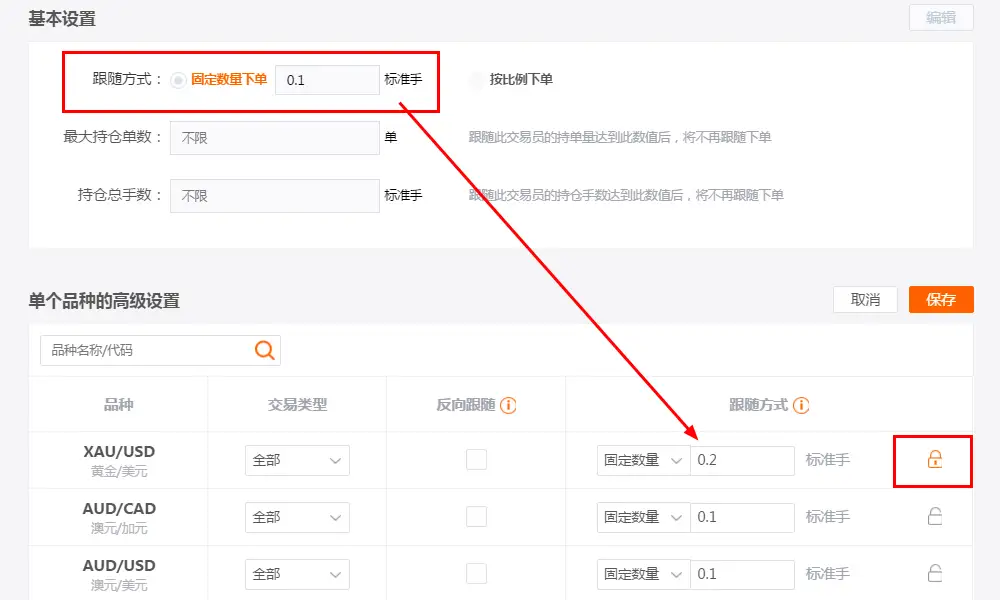The height and width of the screenshot is (600, 1000).
Task: Open the 交易类型 dropdown for AUD/USD
Action: click(297, 574)
